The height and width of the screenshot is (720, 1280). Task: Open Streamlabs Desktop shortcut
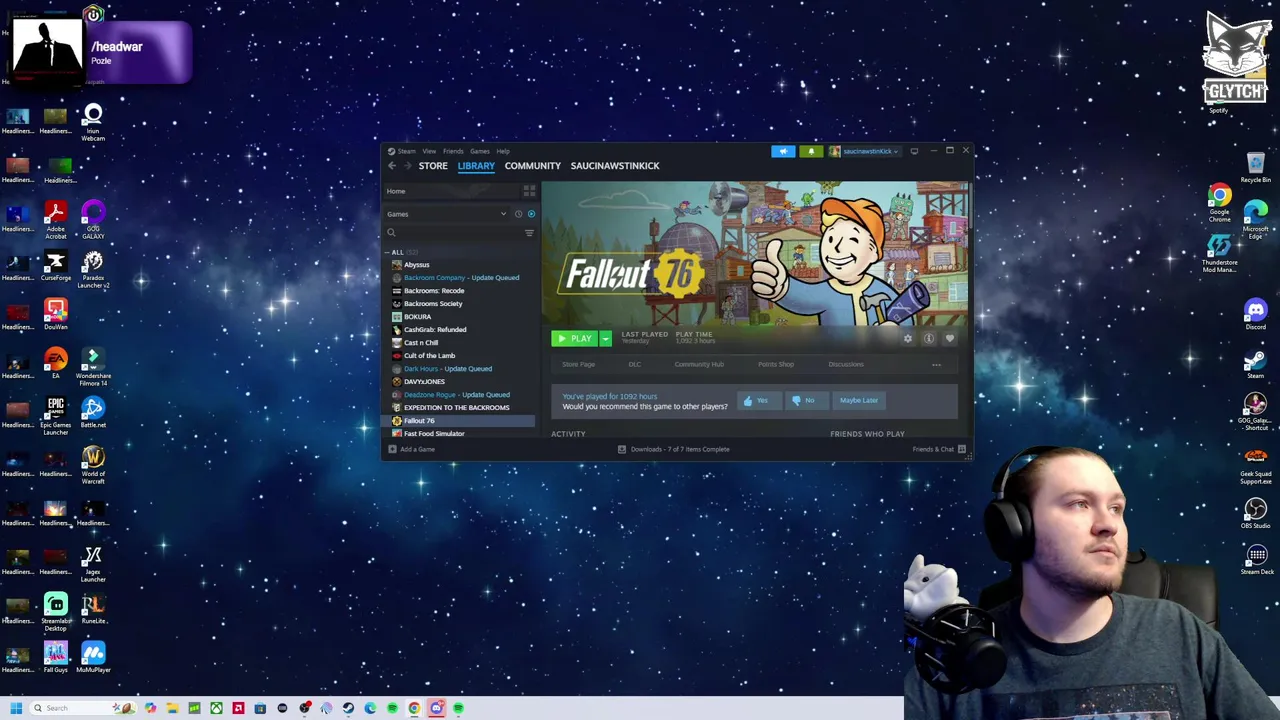tap(55, 612)
